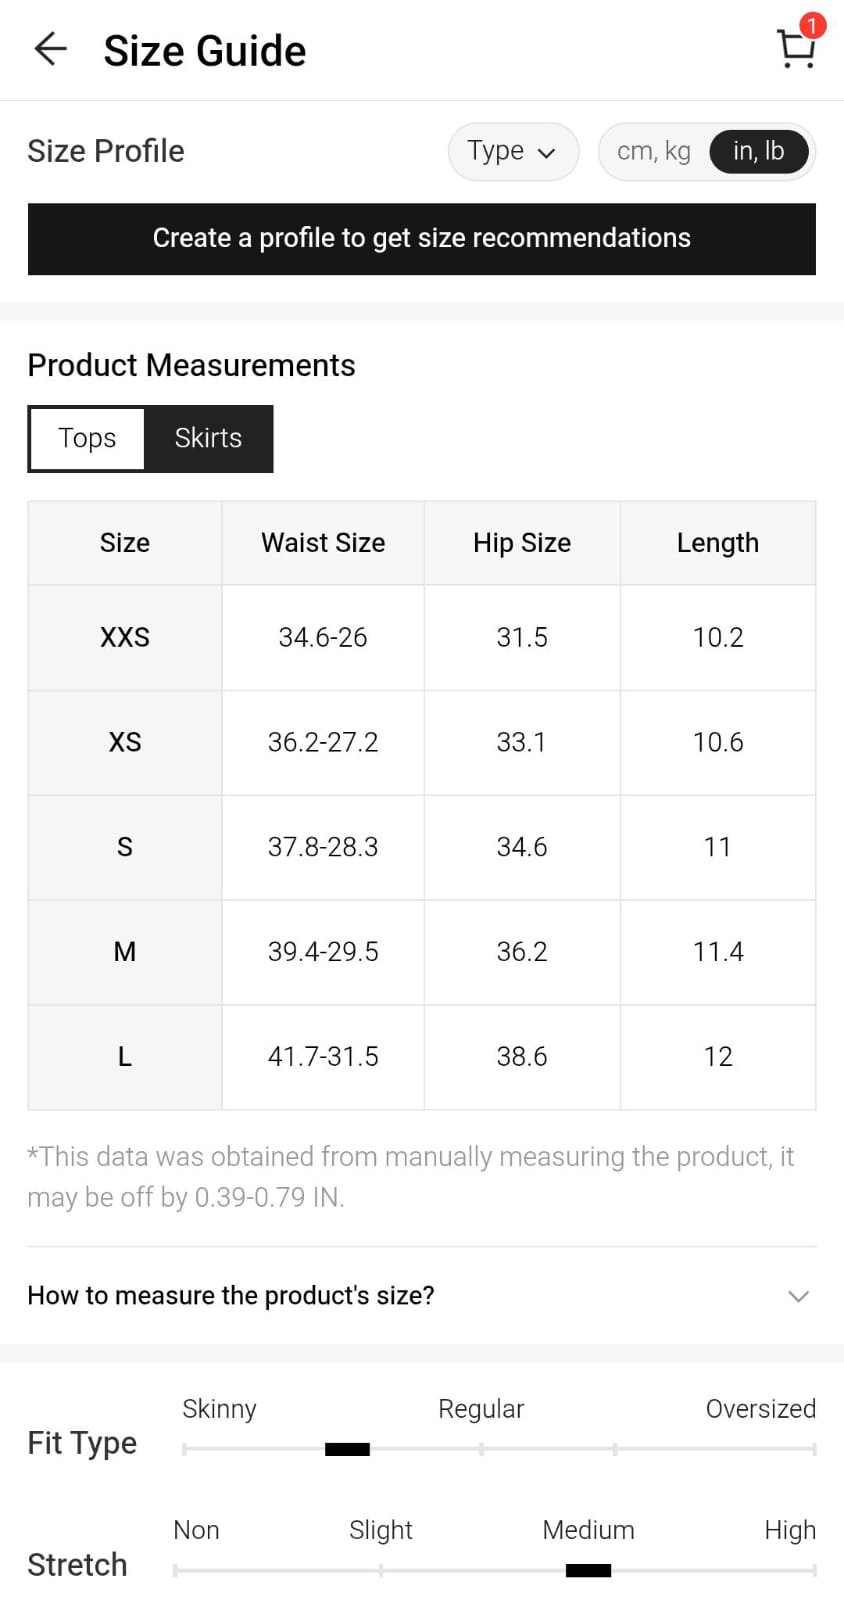Screen dimensions: 844x1600
Task: Switch units to cm, kg
Action: [654, 151]
